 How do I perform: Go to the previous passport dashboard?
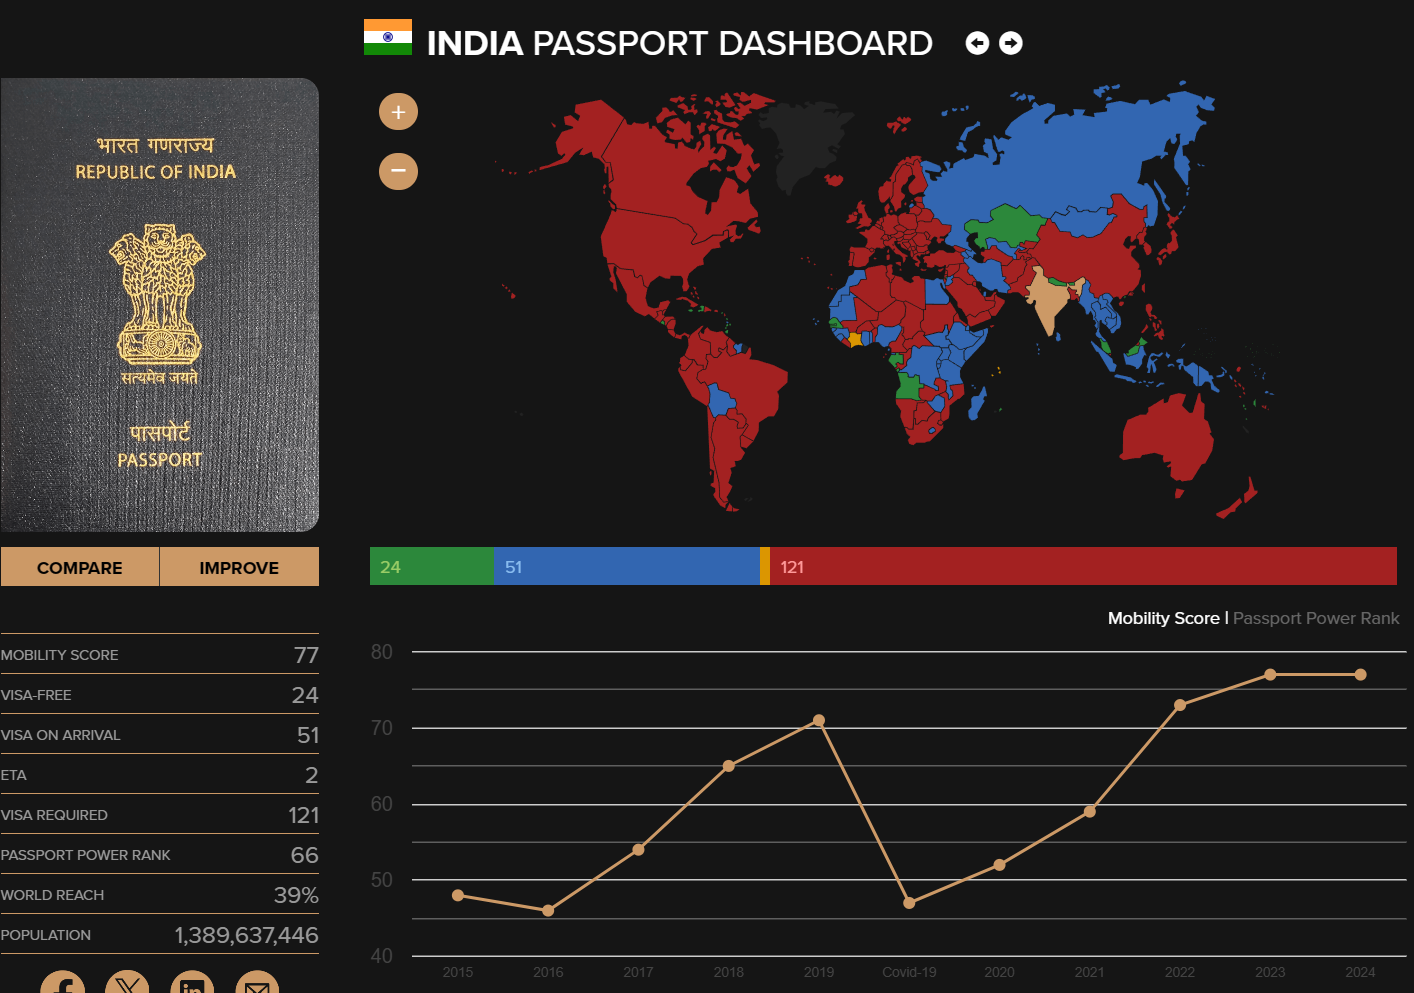pos(977,43)
